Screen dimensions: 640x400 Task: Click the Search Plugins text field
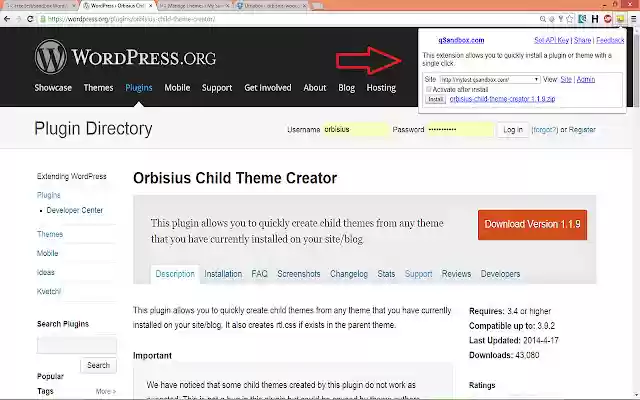point(77,345)
